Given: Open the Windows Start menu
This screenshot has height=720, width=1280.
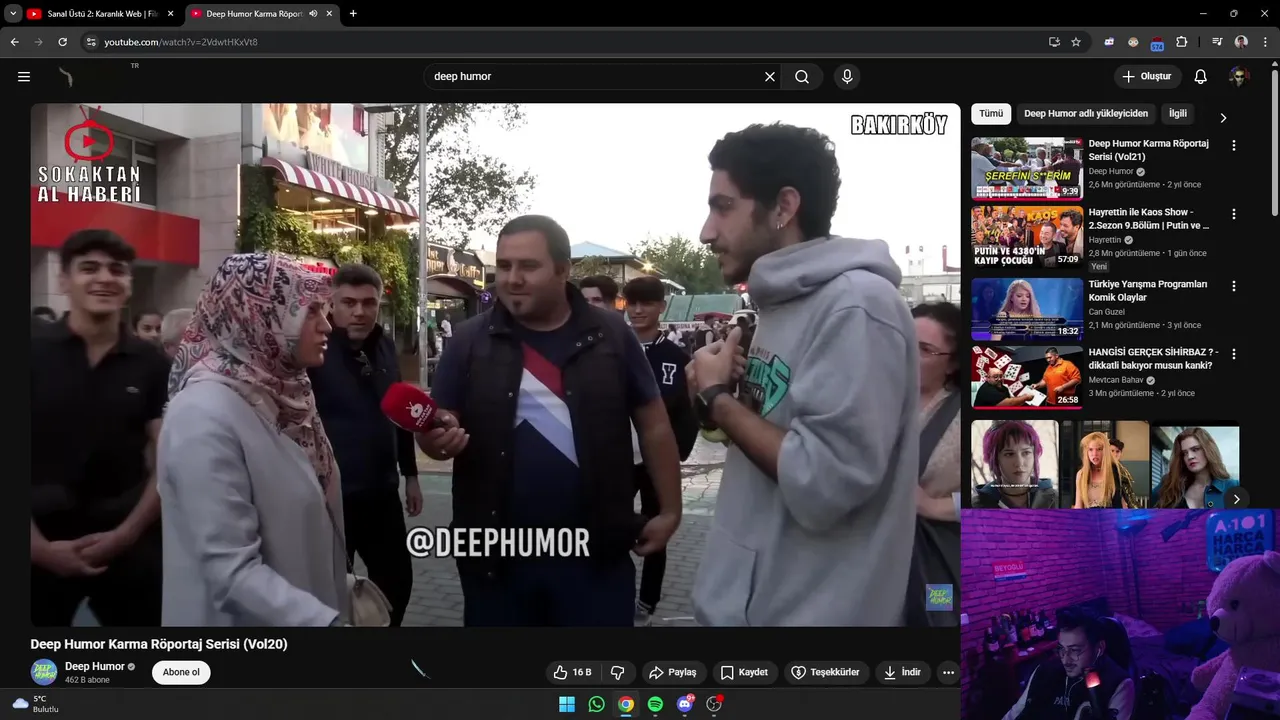Looking at the screenshot, I should tap(567, 704).
